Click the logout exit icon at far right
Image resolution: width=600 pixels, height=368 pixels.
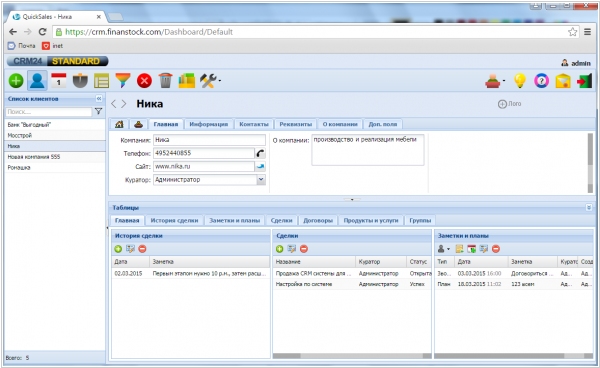[585, 81]
